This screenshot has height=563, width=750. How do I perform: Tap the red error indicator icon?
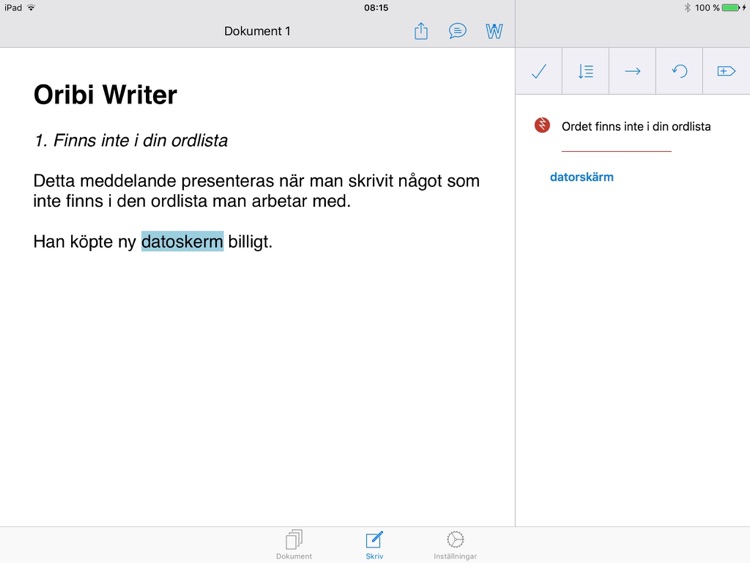coord(542,126)
